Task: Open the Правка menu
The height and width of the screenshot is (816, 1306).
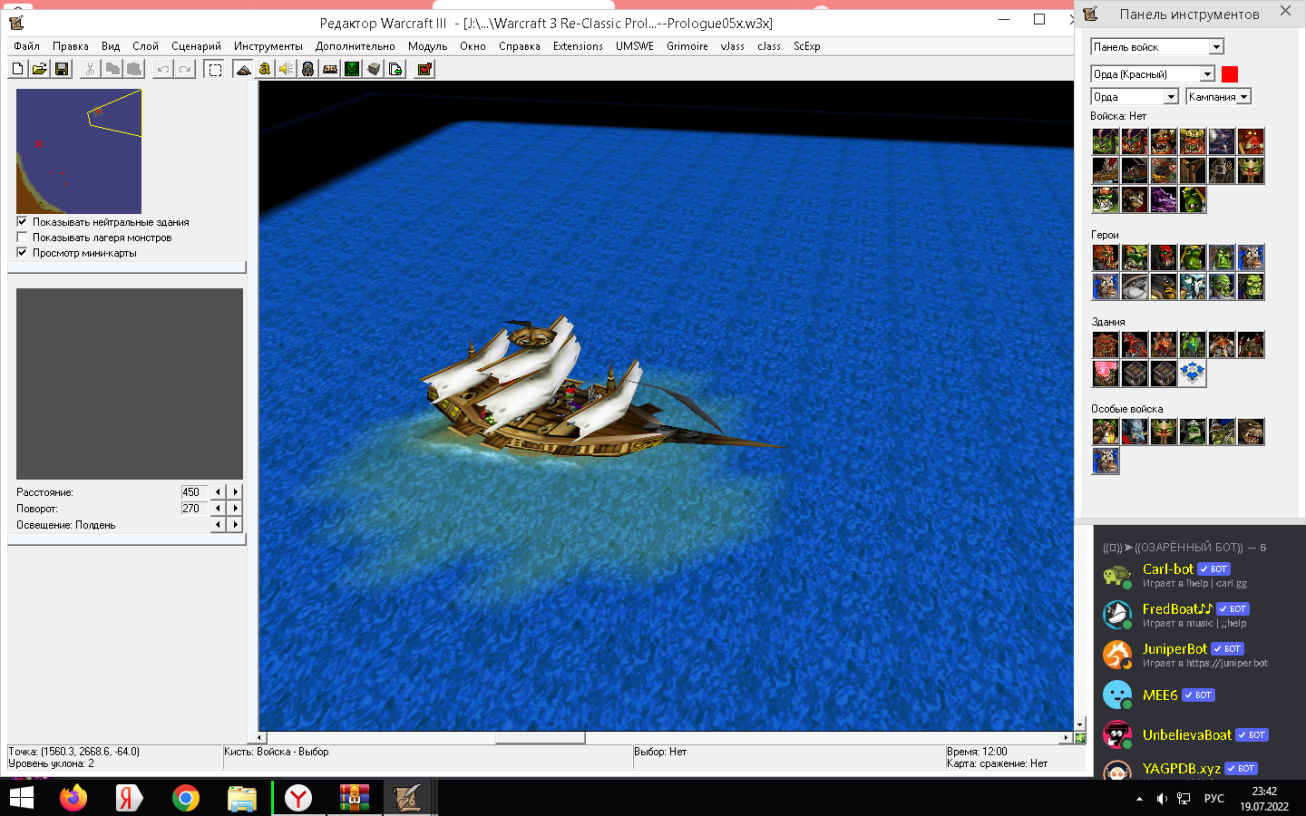Action: point(71,46)
